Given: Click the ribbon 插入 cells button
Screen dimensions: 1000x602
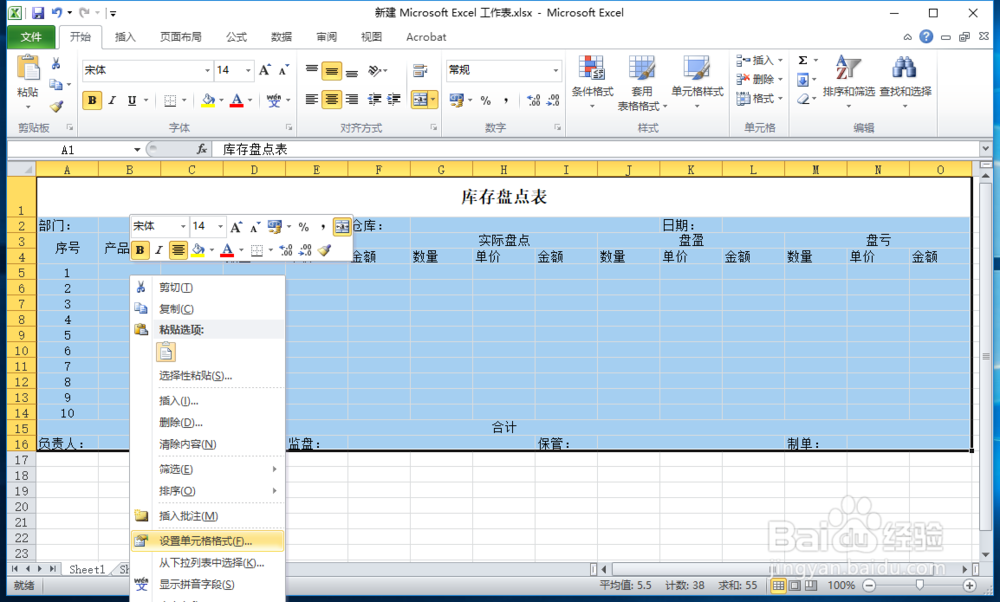Looking at the screenshot, I should [759, 61].
